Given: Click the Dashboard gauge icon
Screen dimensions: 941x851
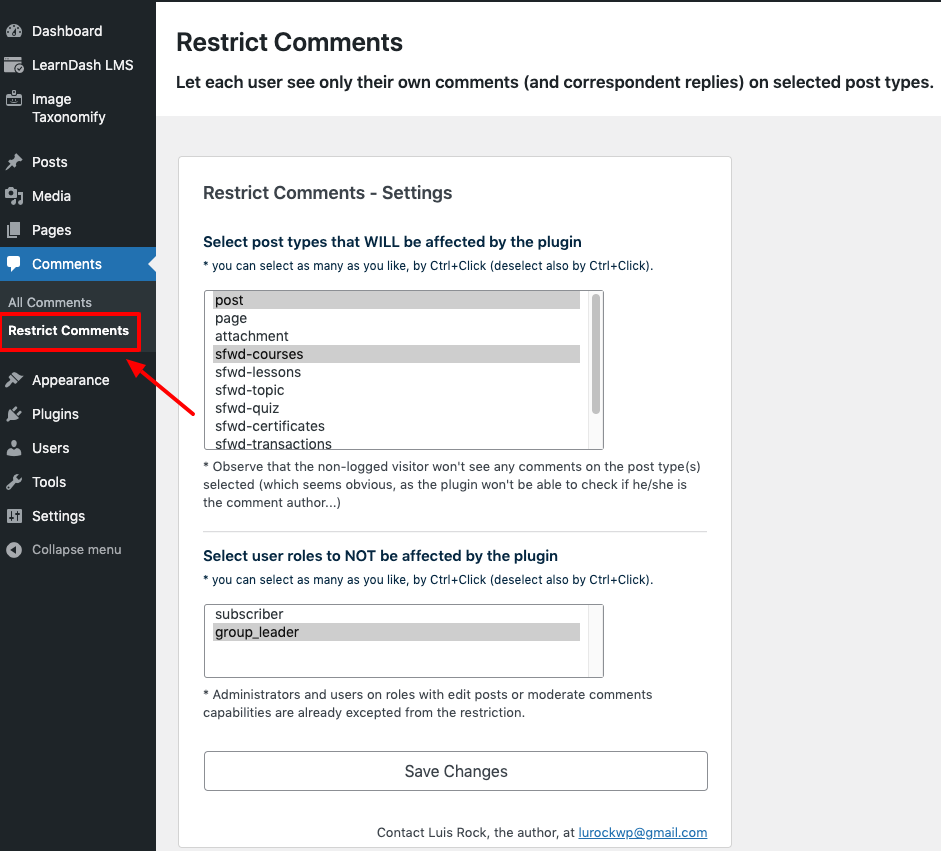Looking at the screenshot, I should tap(14, 31).
